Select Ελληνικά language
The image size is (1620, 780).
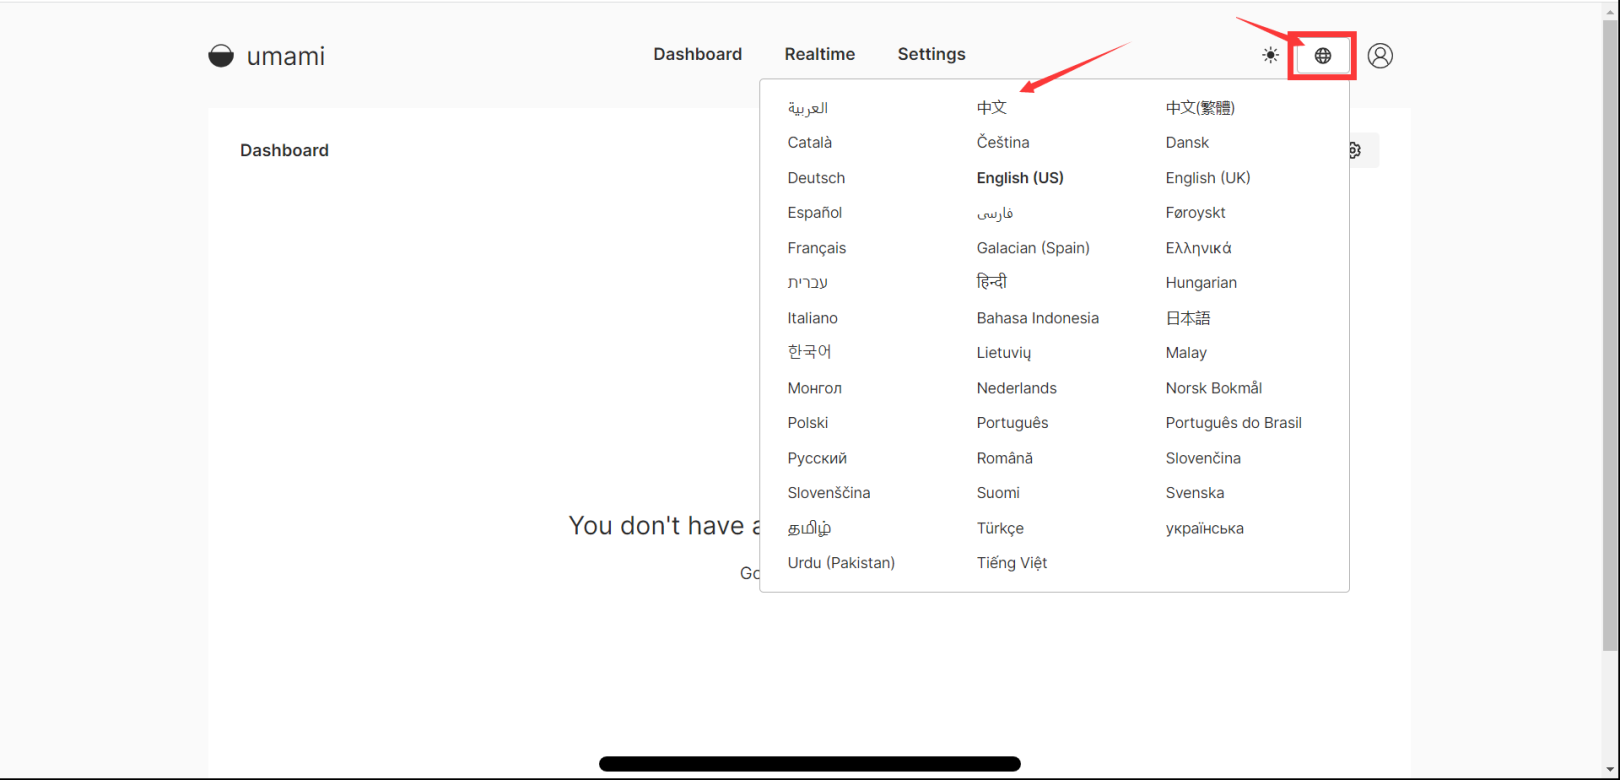pyautogui.click(x=1198, y=248)
